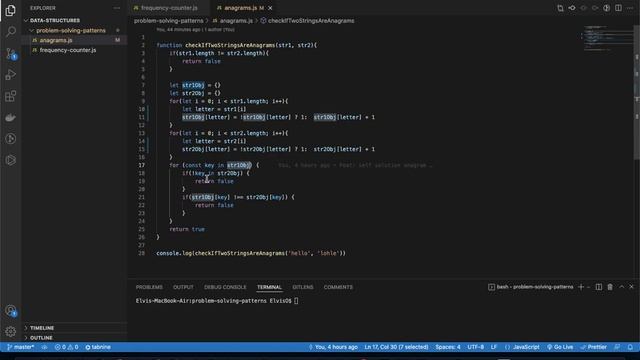This screenshot has width=640, height=360.
Task: Click the feedback icon in status bar
Action: [617, 347]
